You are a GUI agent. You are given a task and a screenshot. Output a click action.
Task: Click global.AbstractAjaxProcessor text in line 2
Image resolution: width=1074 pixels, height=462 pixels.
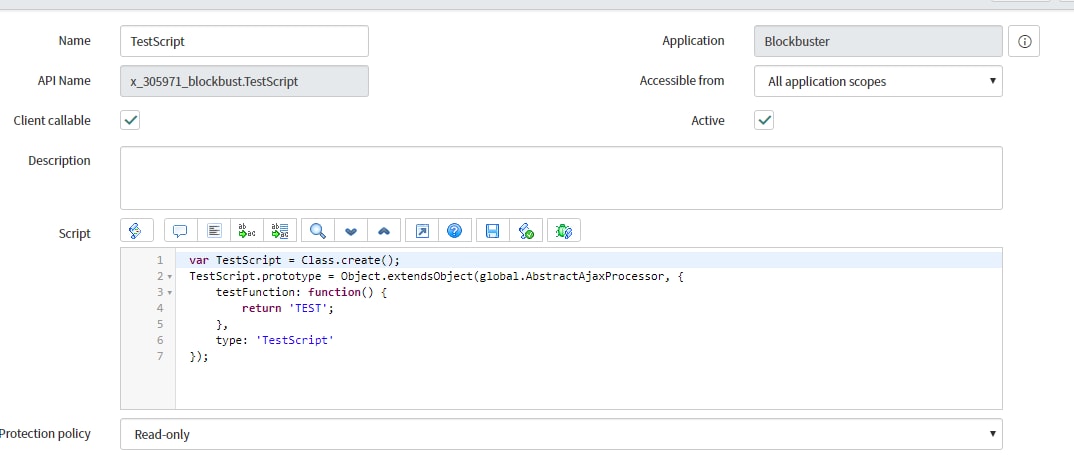571,277
